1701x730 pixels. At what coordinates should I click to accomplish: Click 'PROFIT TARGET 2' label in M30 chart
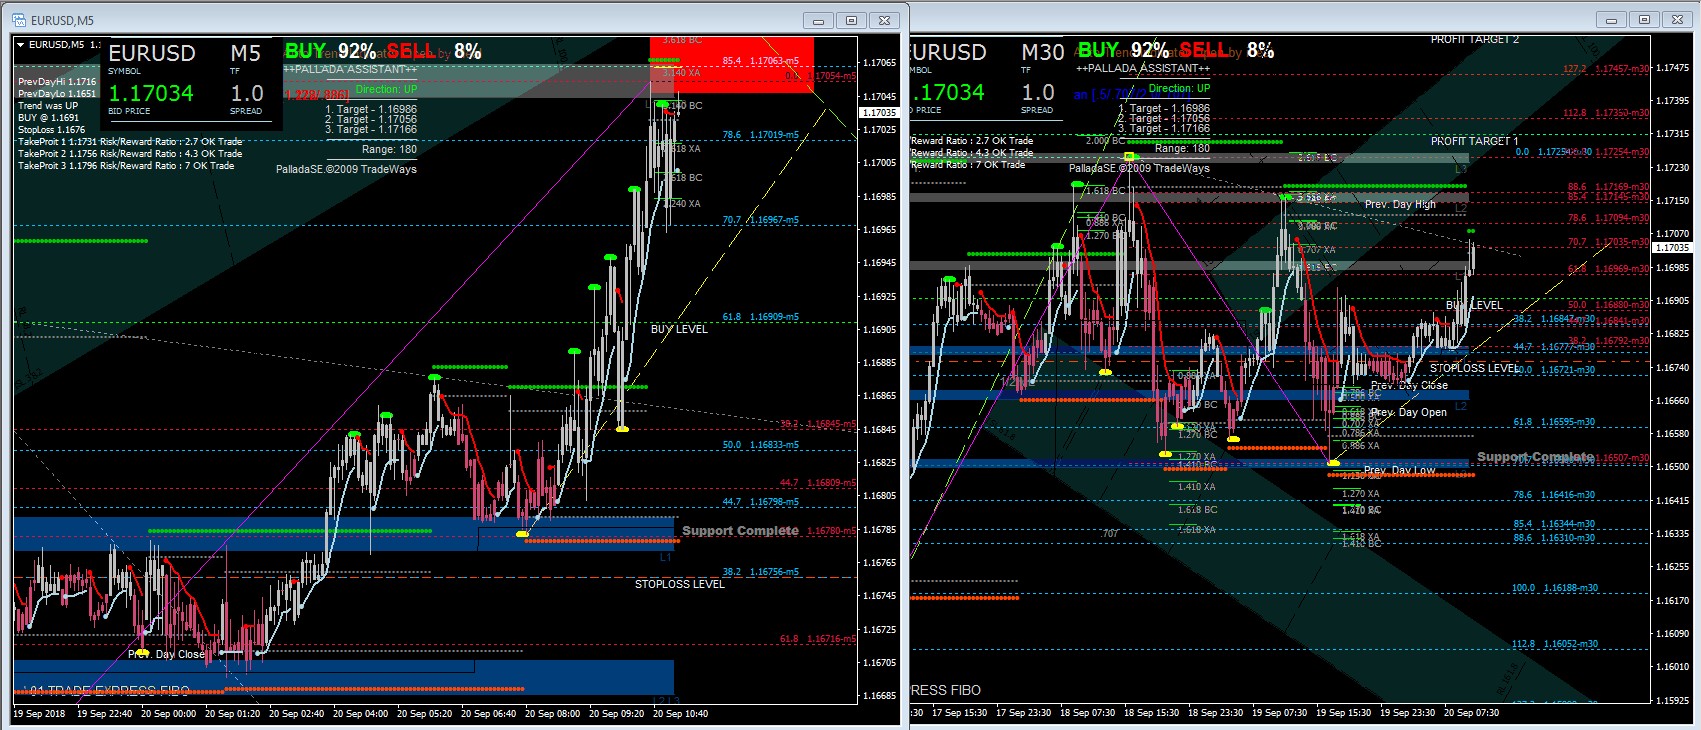[x=1475, y=40]
